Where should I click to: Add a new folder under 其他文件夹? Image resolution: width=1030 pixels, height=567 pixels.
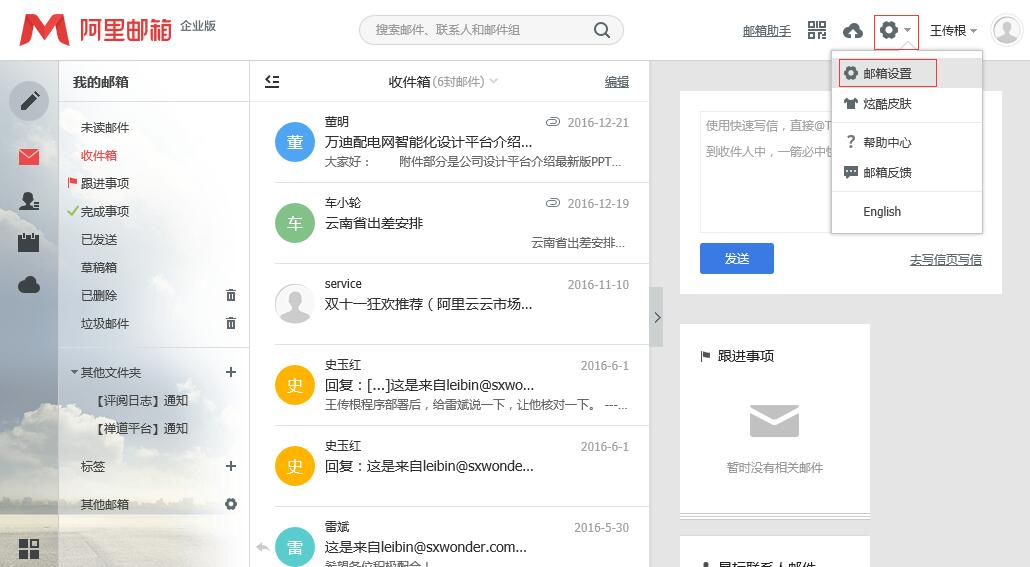[231, 372]
